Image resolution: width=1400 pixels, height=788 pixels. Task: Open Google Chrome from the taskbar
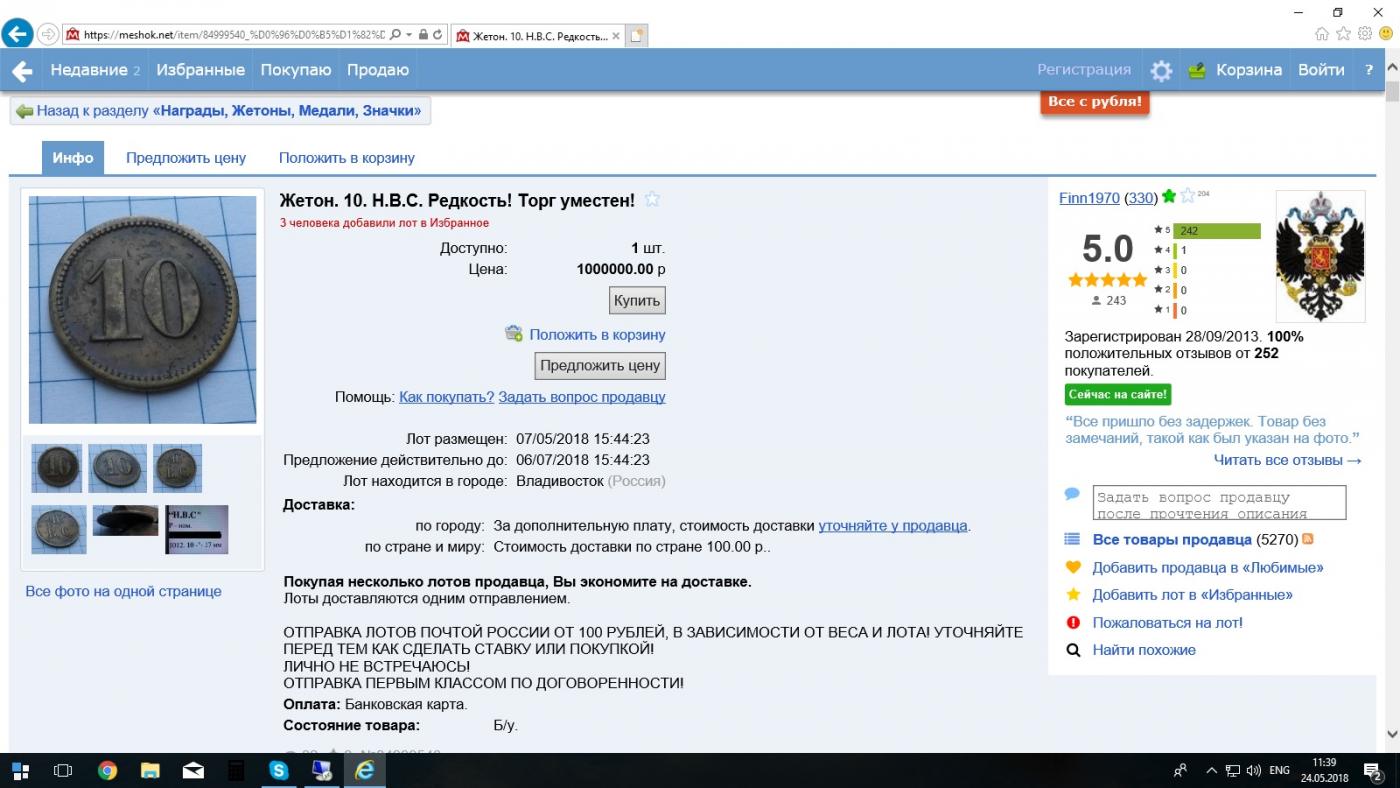(x=107, y=770)
